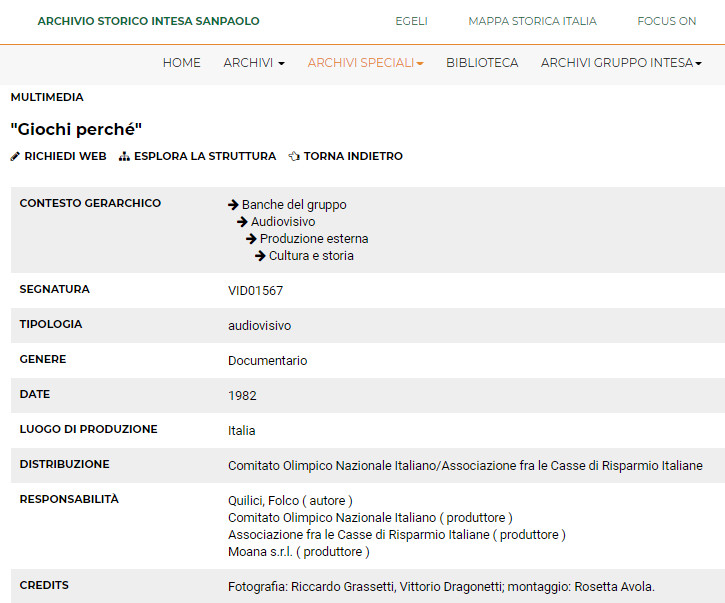Viewport: 725px width, 603px height.
Task: Click the tipologia value audiovisivo
Action: tap(259, 326)
